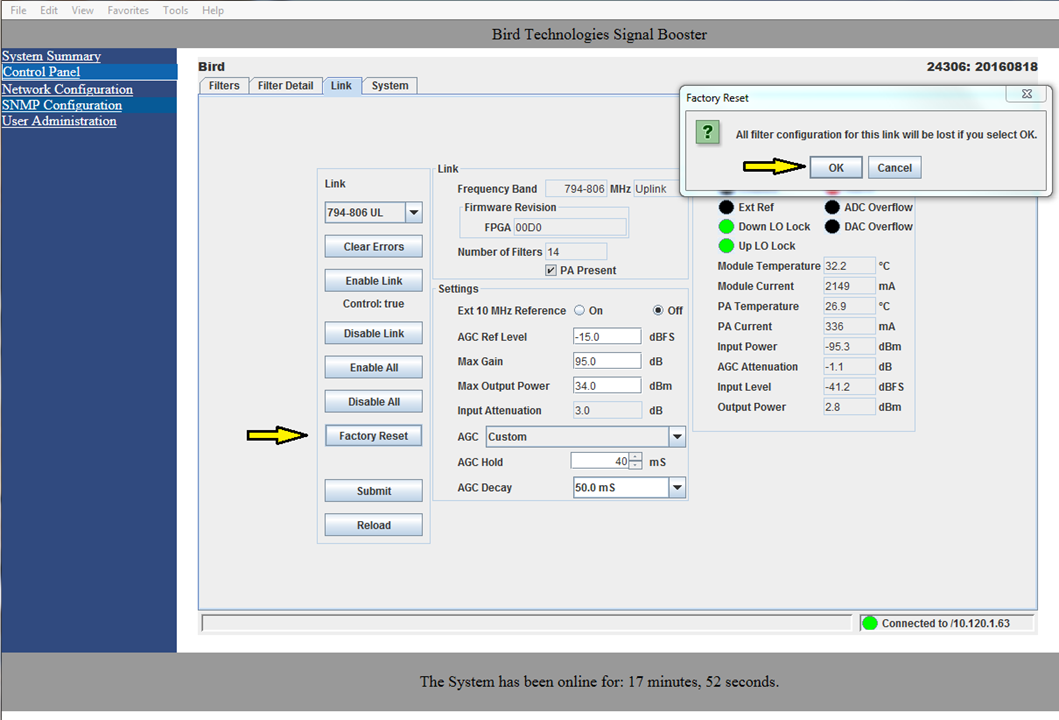Click the Down LO Lock green indicator
This screenshot has width=1059, height=720.
pos(726,226)
